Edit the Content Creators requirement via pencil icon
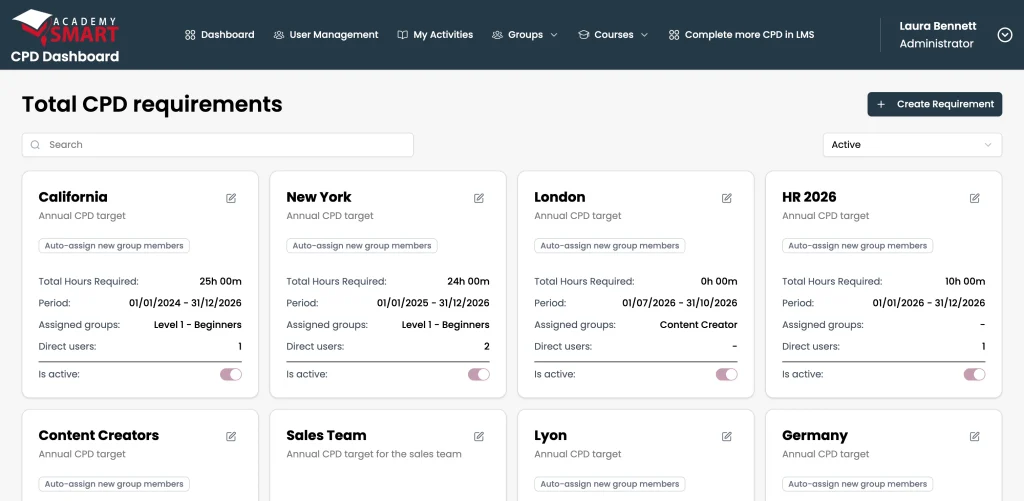Viewport: 1024px width, 501px height. tap(231, 436)
